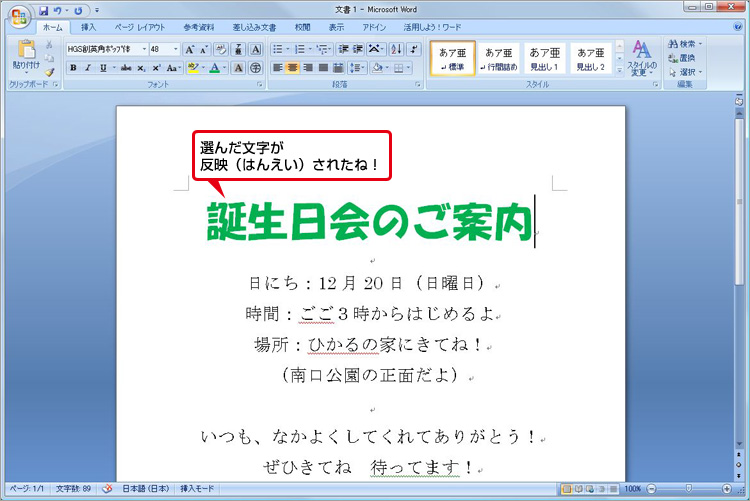Viewport: 750px width, 501px height.
Task: Open the 参考資料 (References) tab
Action: 199,27
